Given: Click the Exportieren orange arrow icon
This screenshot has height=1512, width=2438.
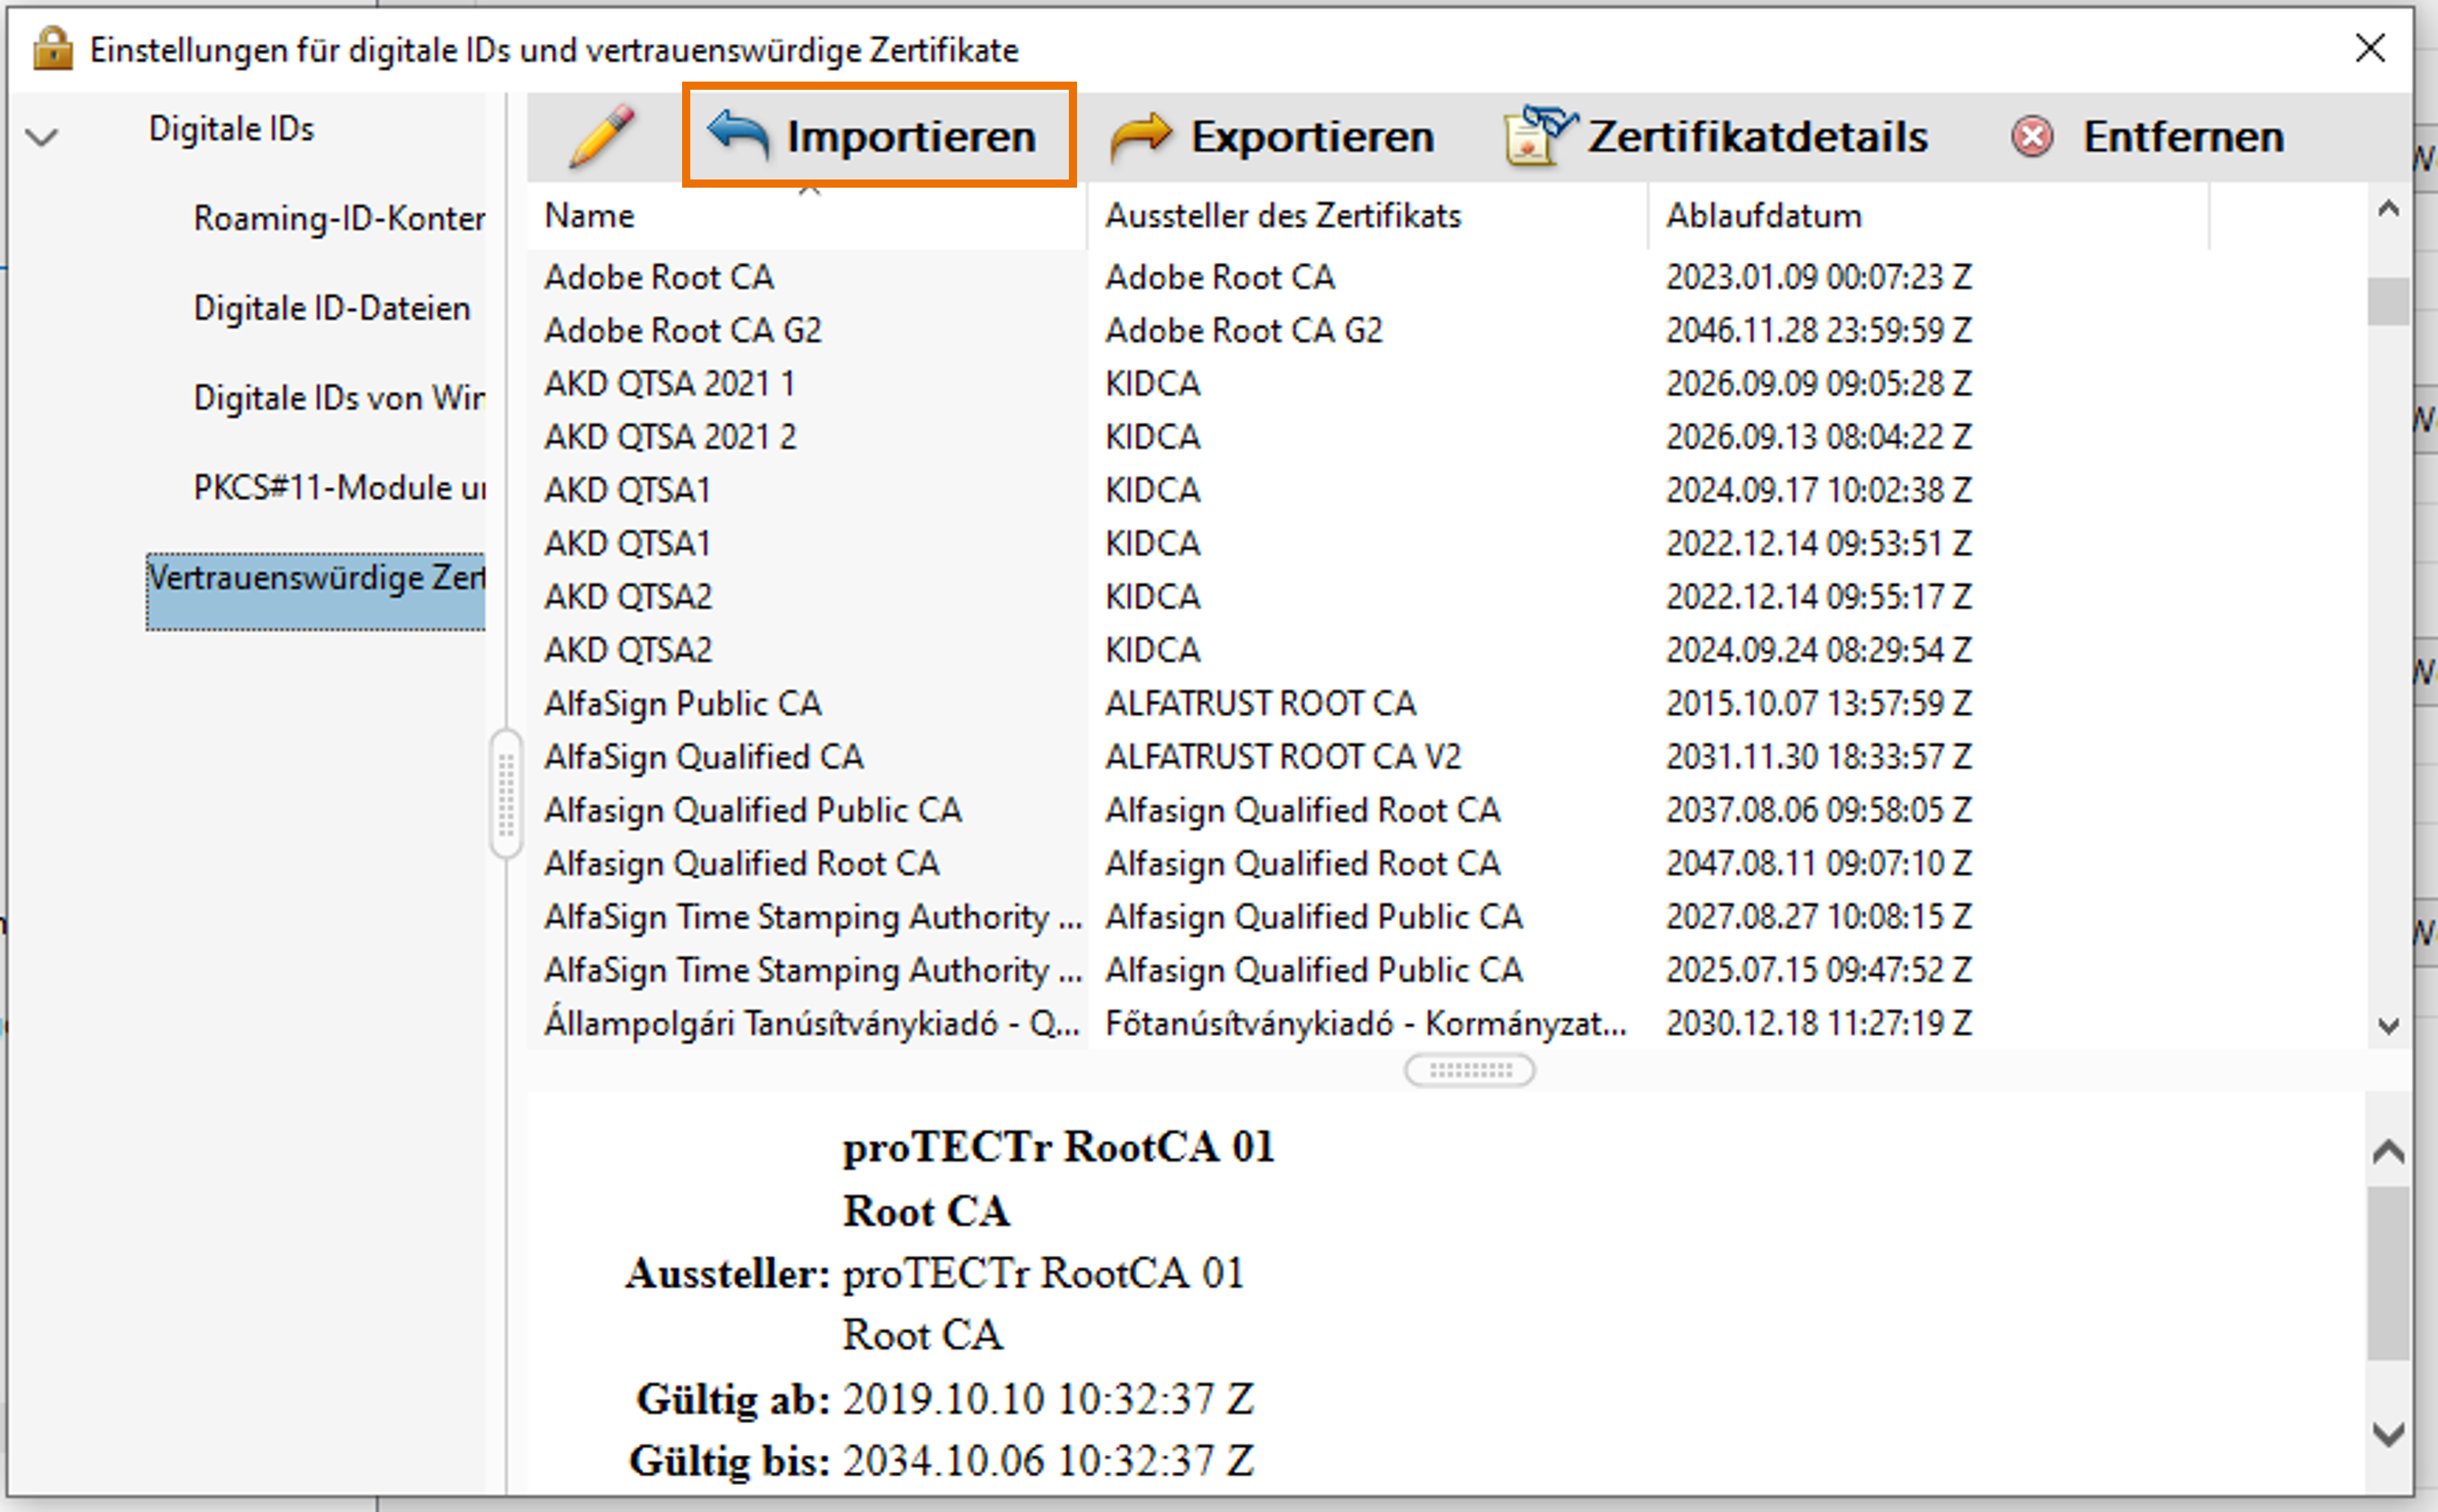Looking at the screenshot, I should 1140,137.
